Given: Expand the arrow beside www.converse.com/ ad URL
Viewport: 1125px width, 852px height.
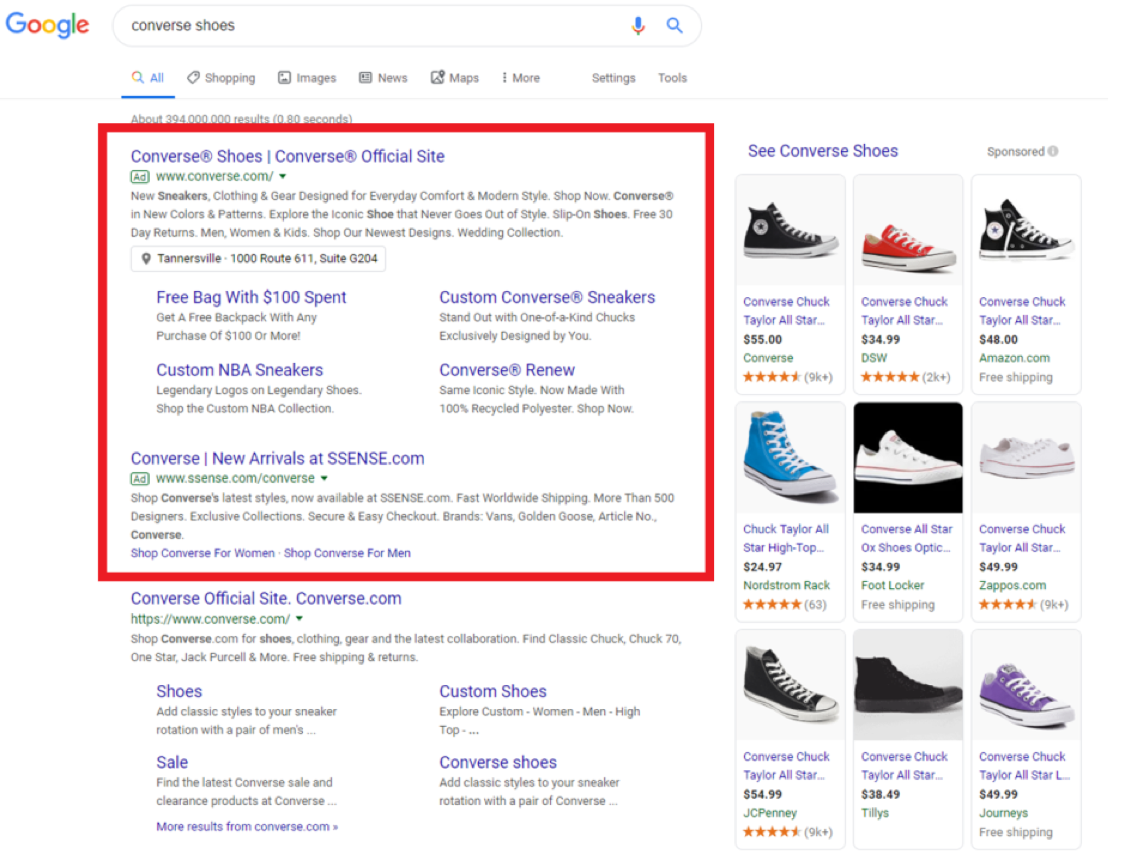Looking at the screenshot, I should tap(283, 177).
